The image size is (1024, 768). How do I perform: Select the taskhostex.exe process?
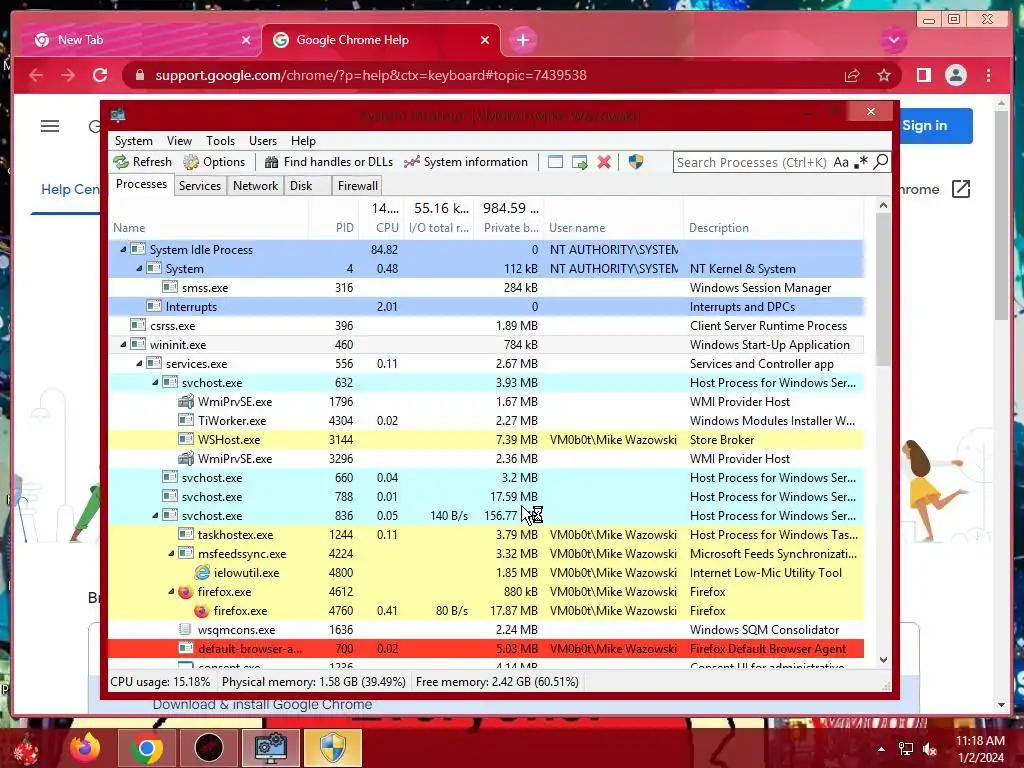click(x=486, y=534)
